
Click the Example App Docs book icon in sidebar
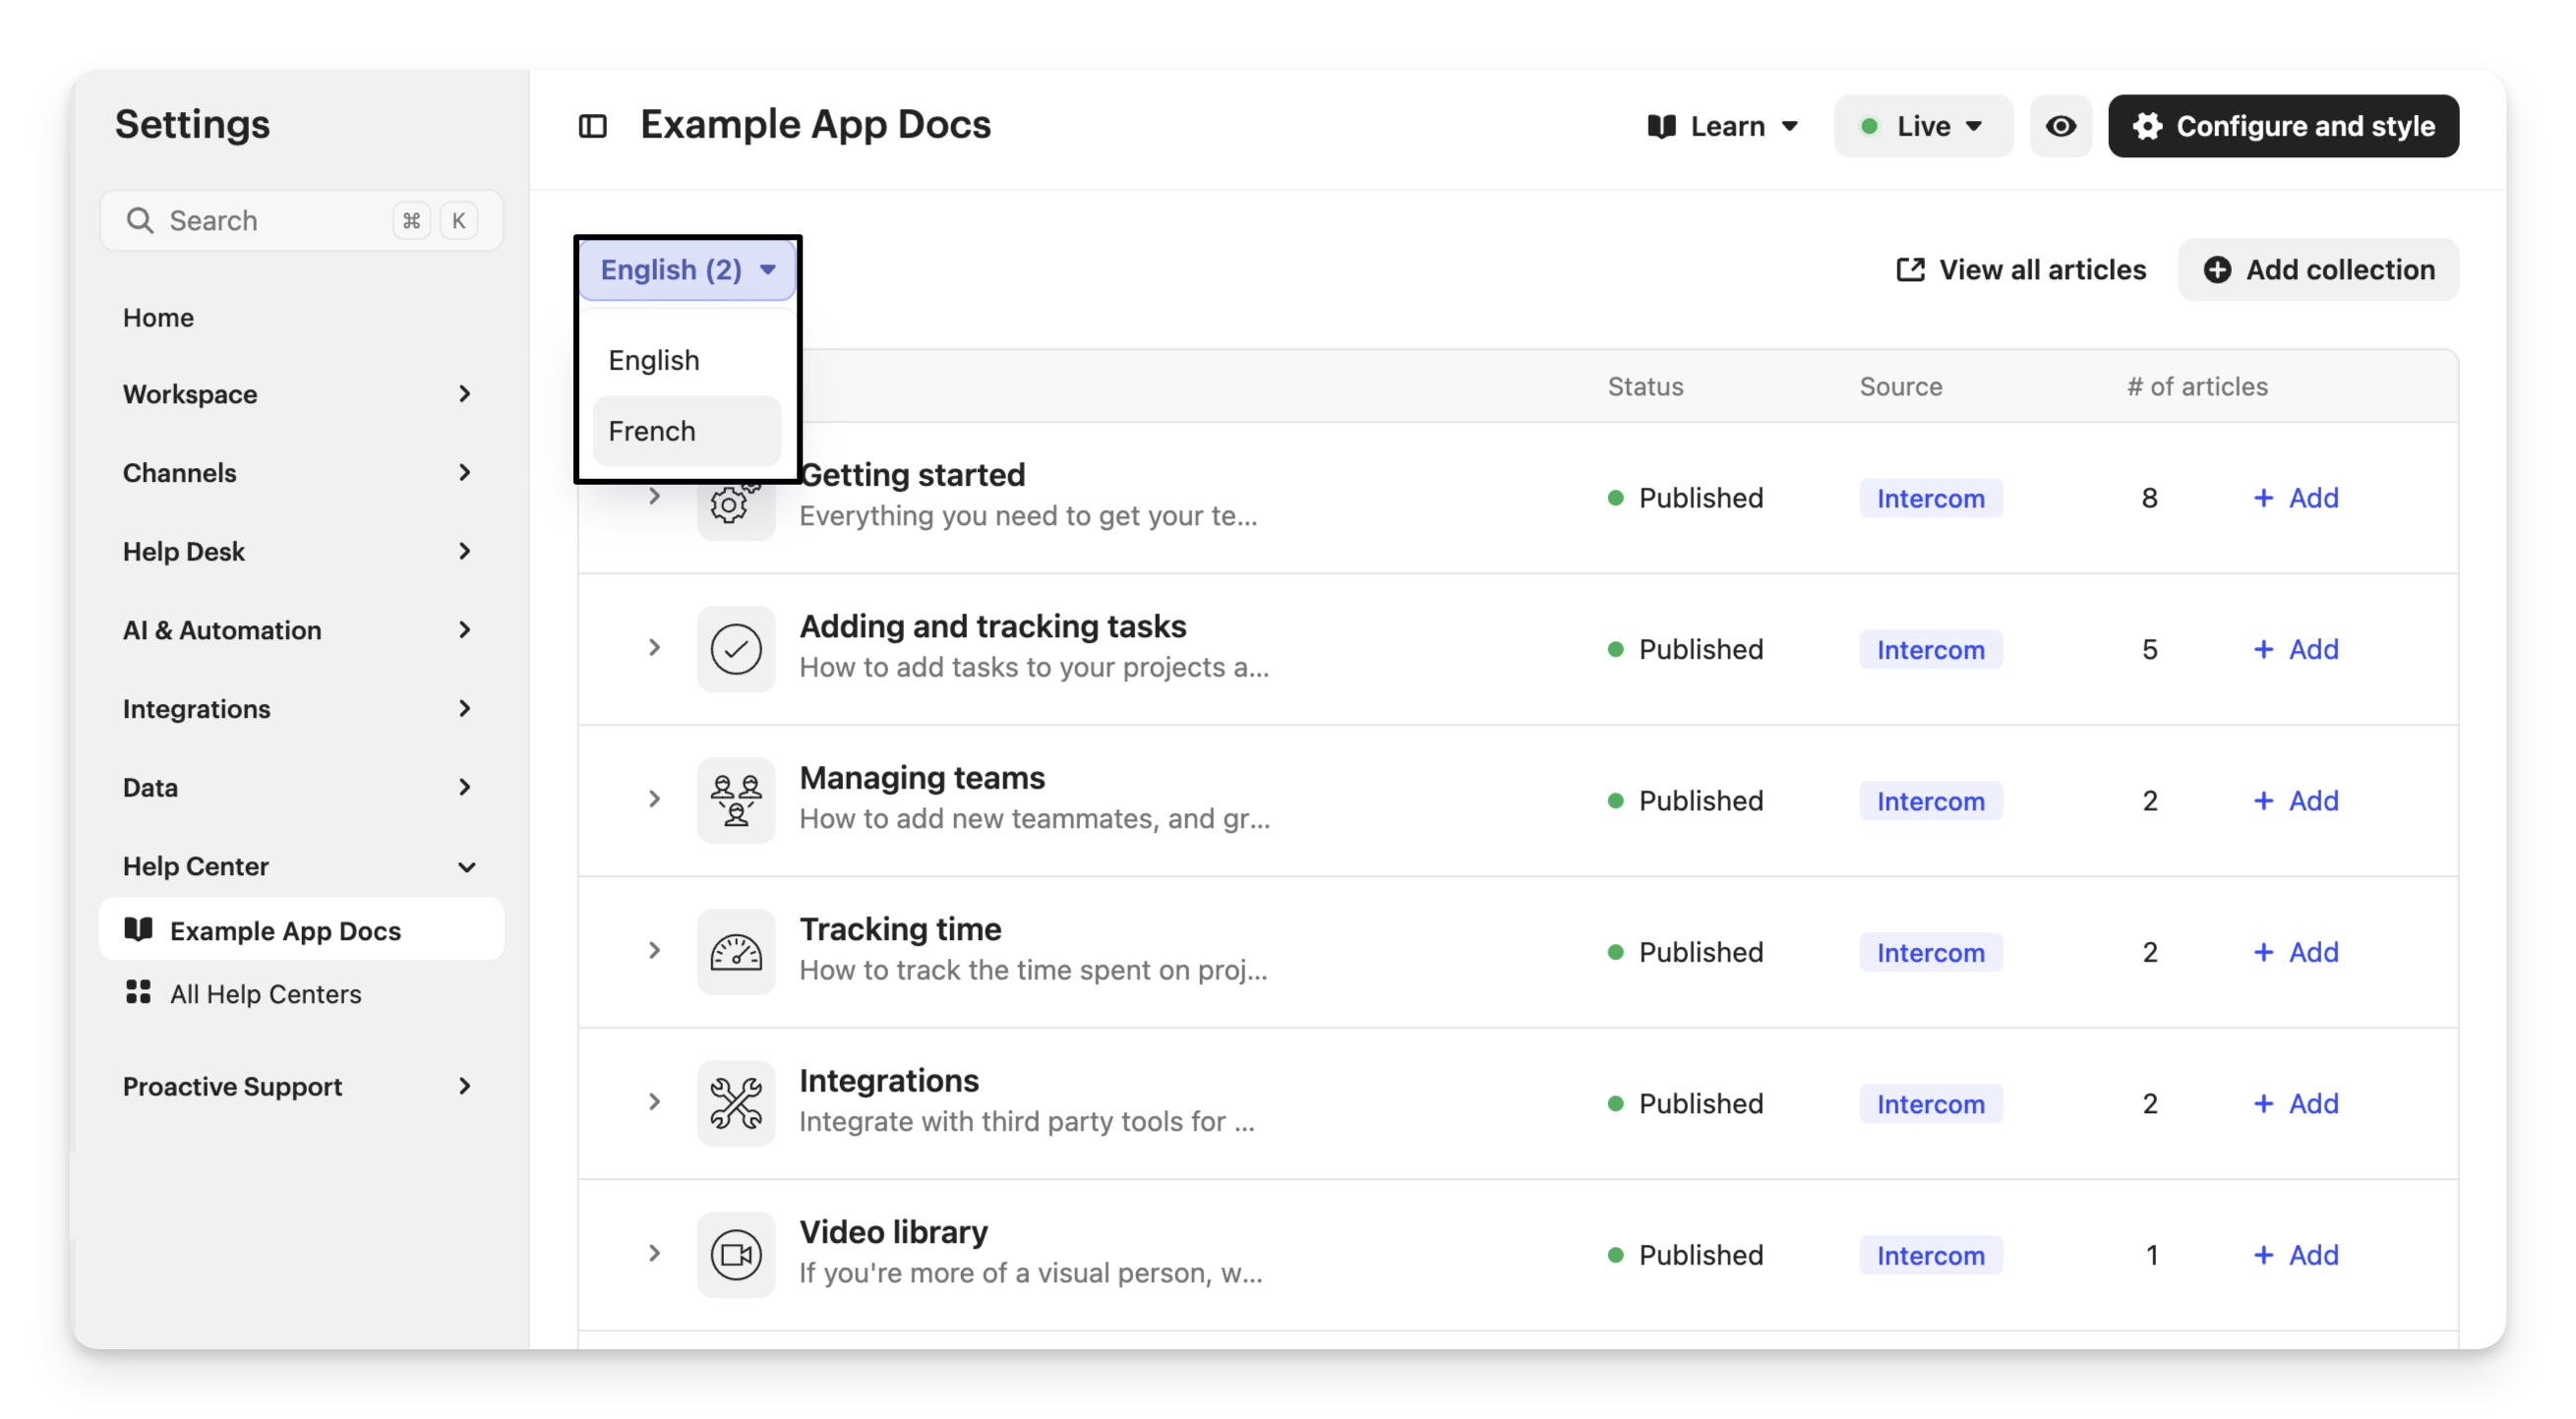coord(138,929)
